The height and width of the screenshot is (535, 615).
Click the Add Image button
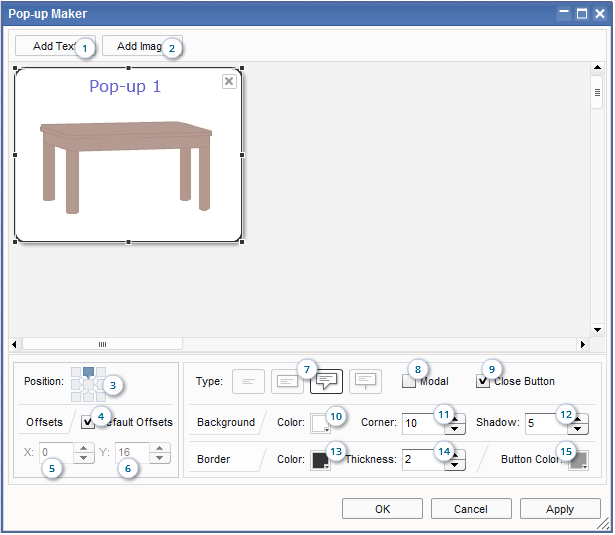(x=142, y=46)
